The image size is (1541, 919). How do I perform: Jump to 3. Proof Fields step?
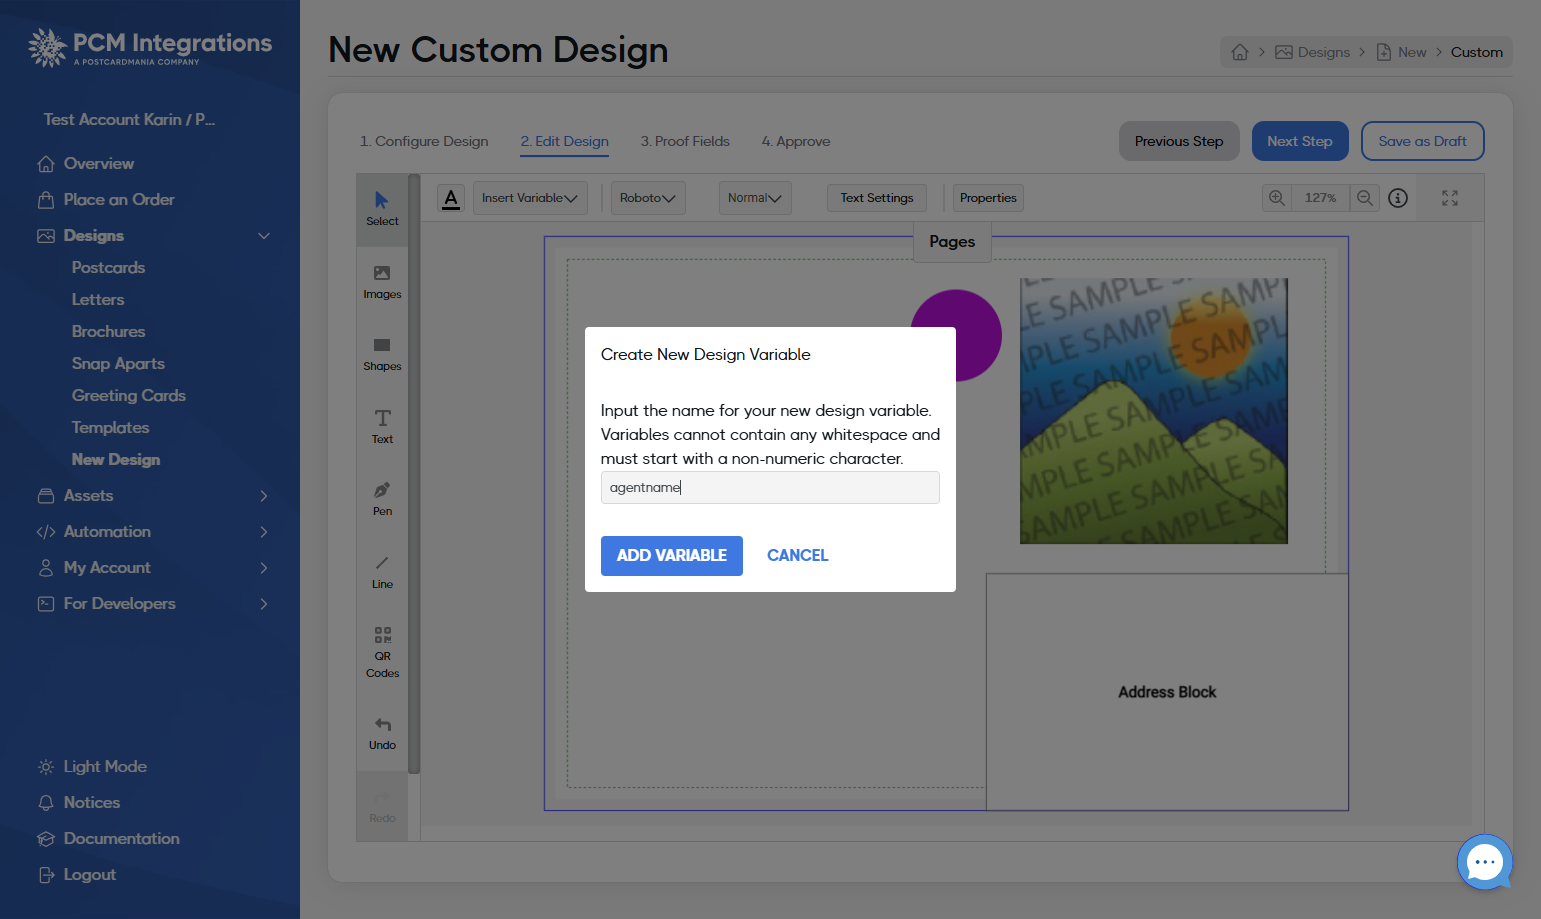tap(685, 141)
